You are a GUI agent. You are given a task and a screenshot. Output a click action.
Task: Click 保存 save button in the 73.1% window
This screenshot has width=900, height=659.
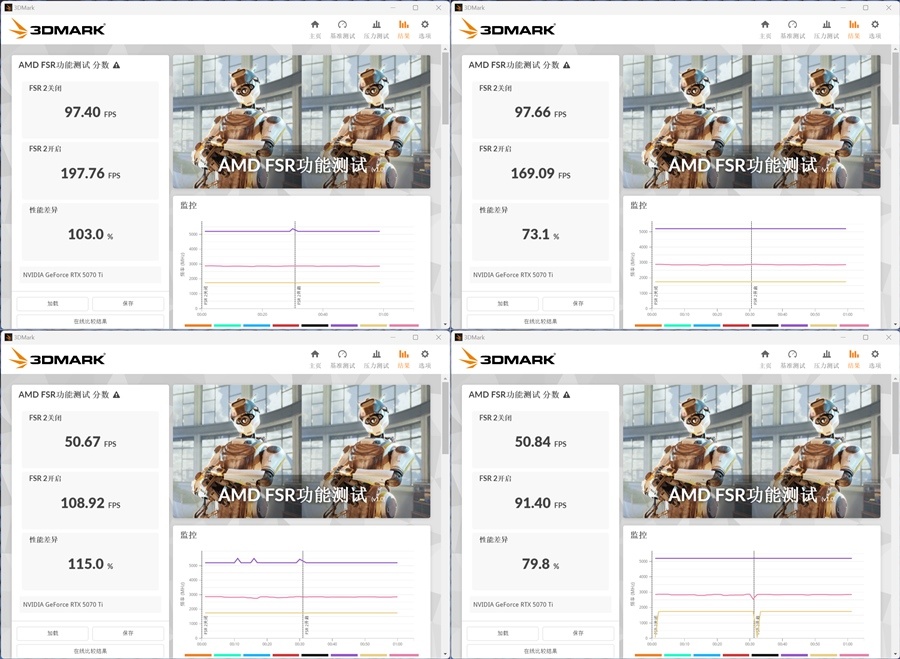pyautogui.click(x=578, y=303)
